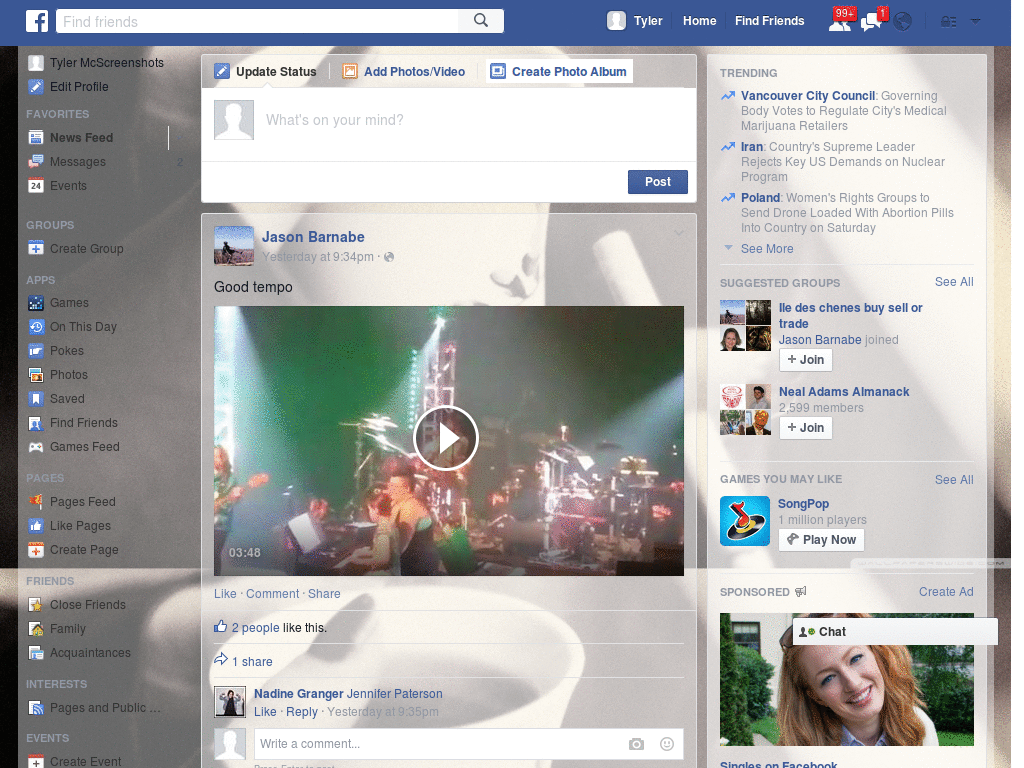Screen dimensions: 1024x768
Task: Click See All for suggested groups
Action: (953, 282)
